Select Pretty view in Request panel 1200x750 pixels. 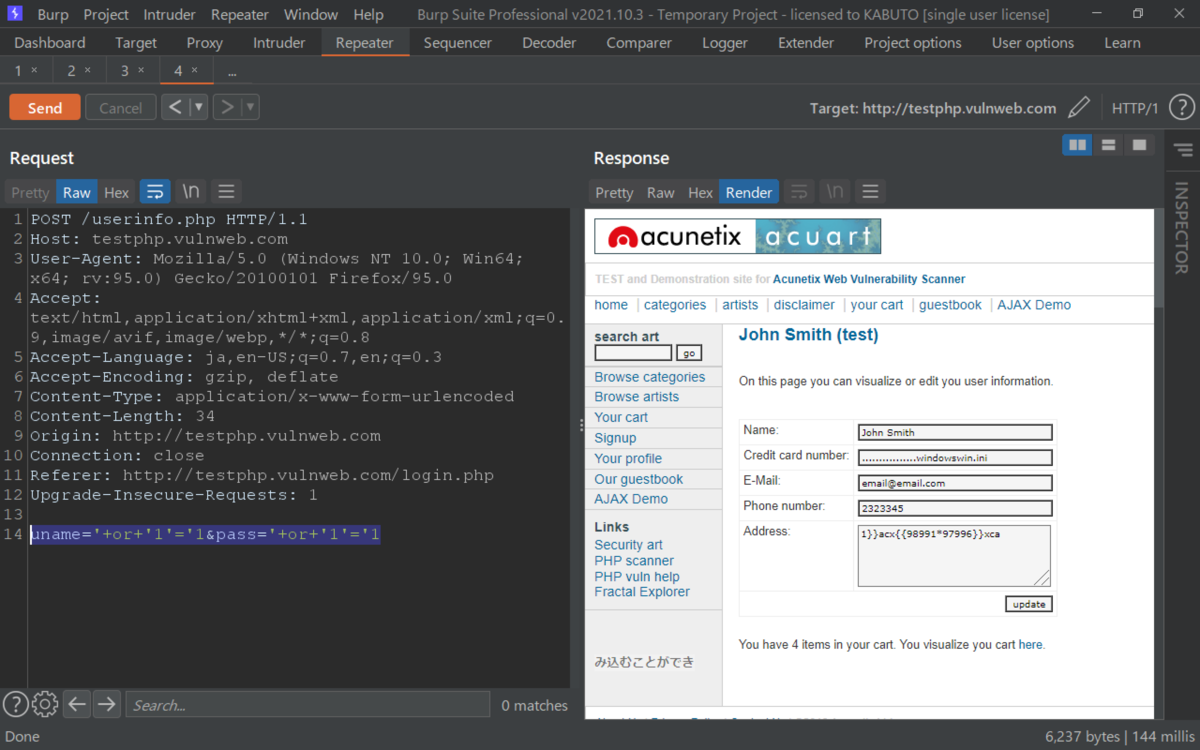point(30,192)
